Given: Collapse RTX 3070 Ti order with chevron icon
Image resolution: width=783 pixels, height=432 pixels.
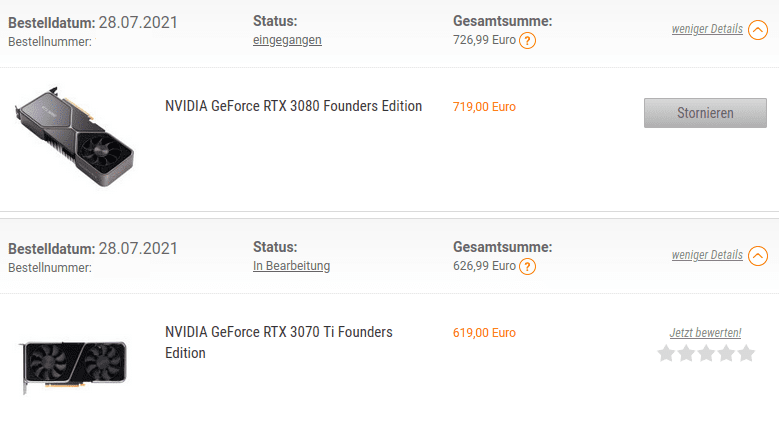Looking at the screenshot, I should pos(759,255).
